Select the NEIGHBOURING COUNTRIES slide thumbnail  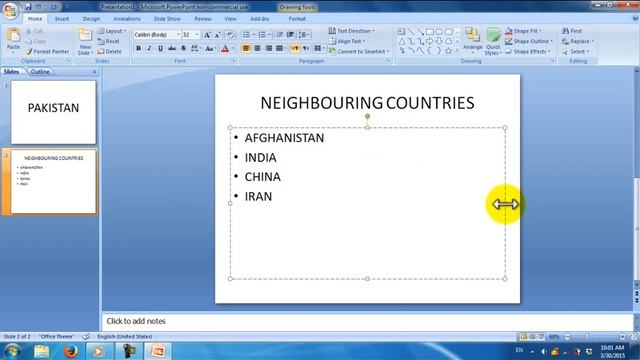point(53,181)
